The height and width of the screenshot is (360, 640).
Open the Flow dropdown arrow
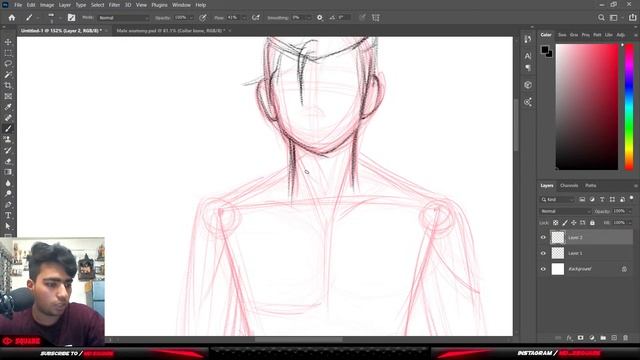click(244, 18)
